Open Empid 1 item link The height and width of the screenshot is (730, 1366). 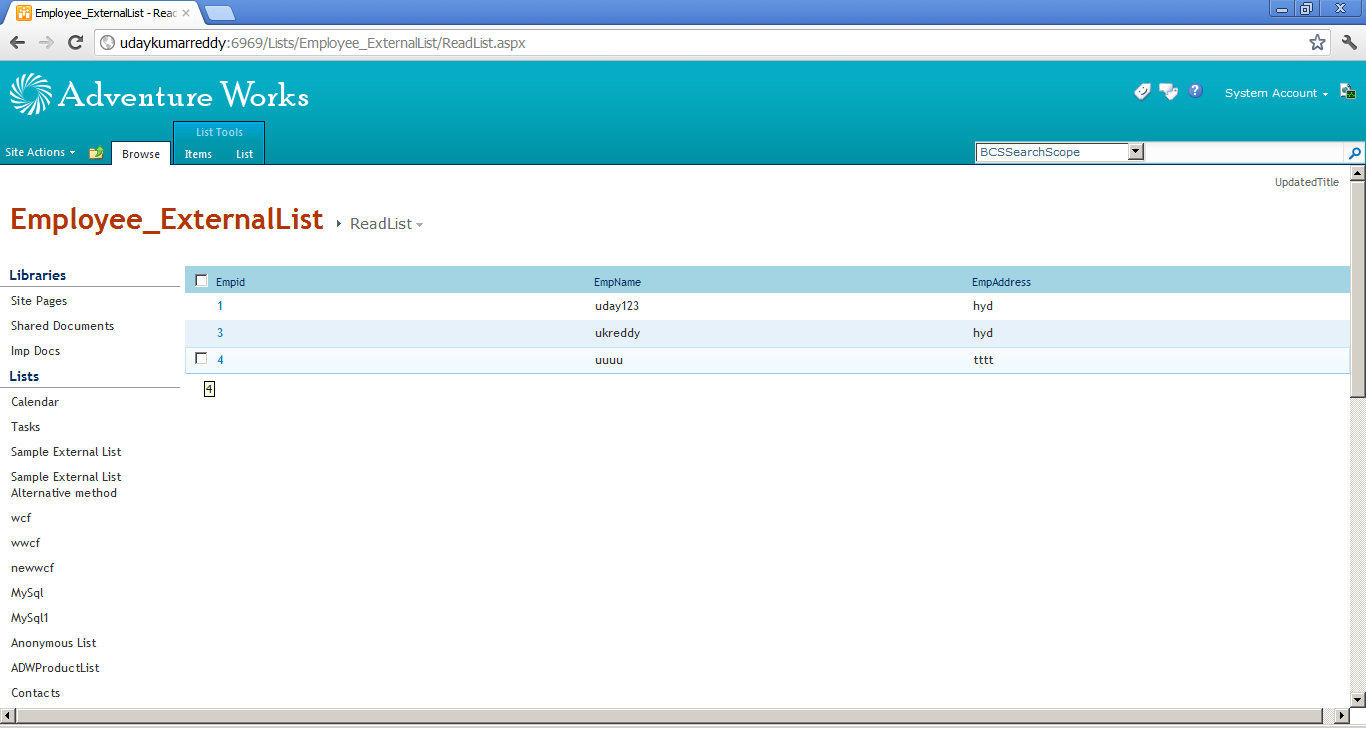(x=220, y=306)
